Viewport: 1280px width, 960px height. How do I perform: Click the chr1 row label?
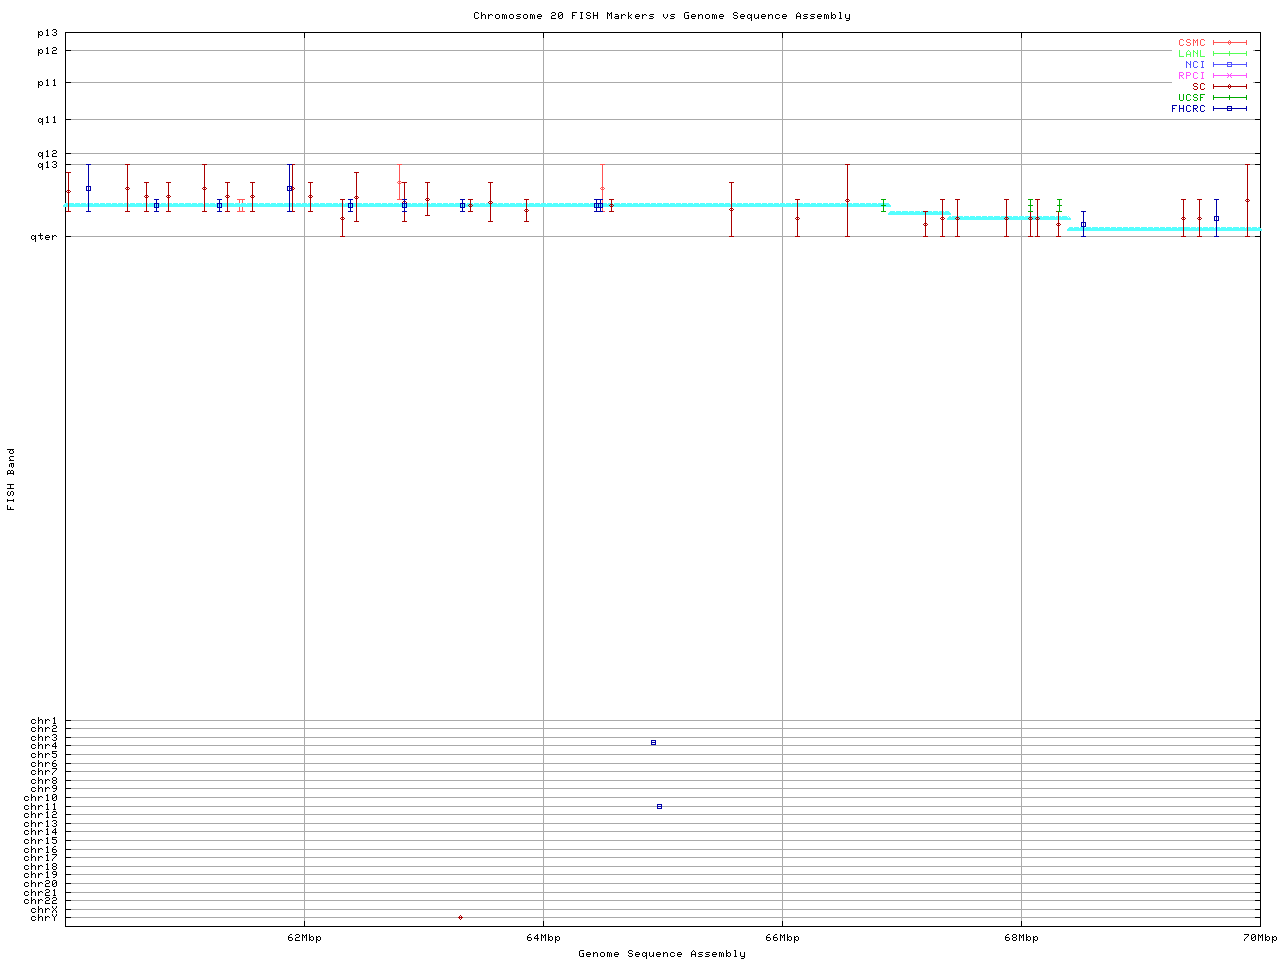coord(44,721)
